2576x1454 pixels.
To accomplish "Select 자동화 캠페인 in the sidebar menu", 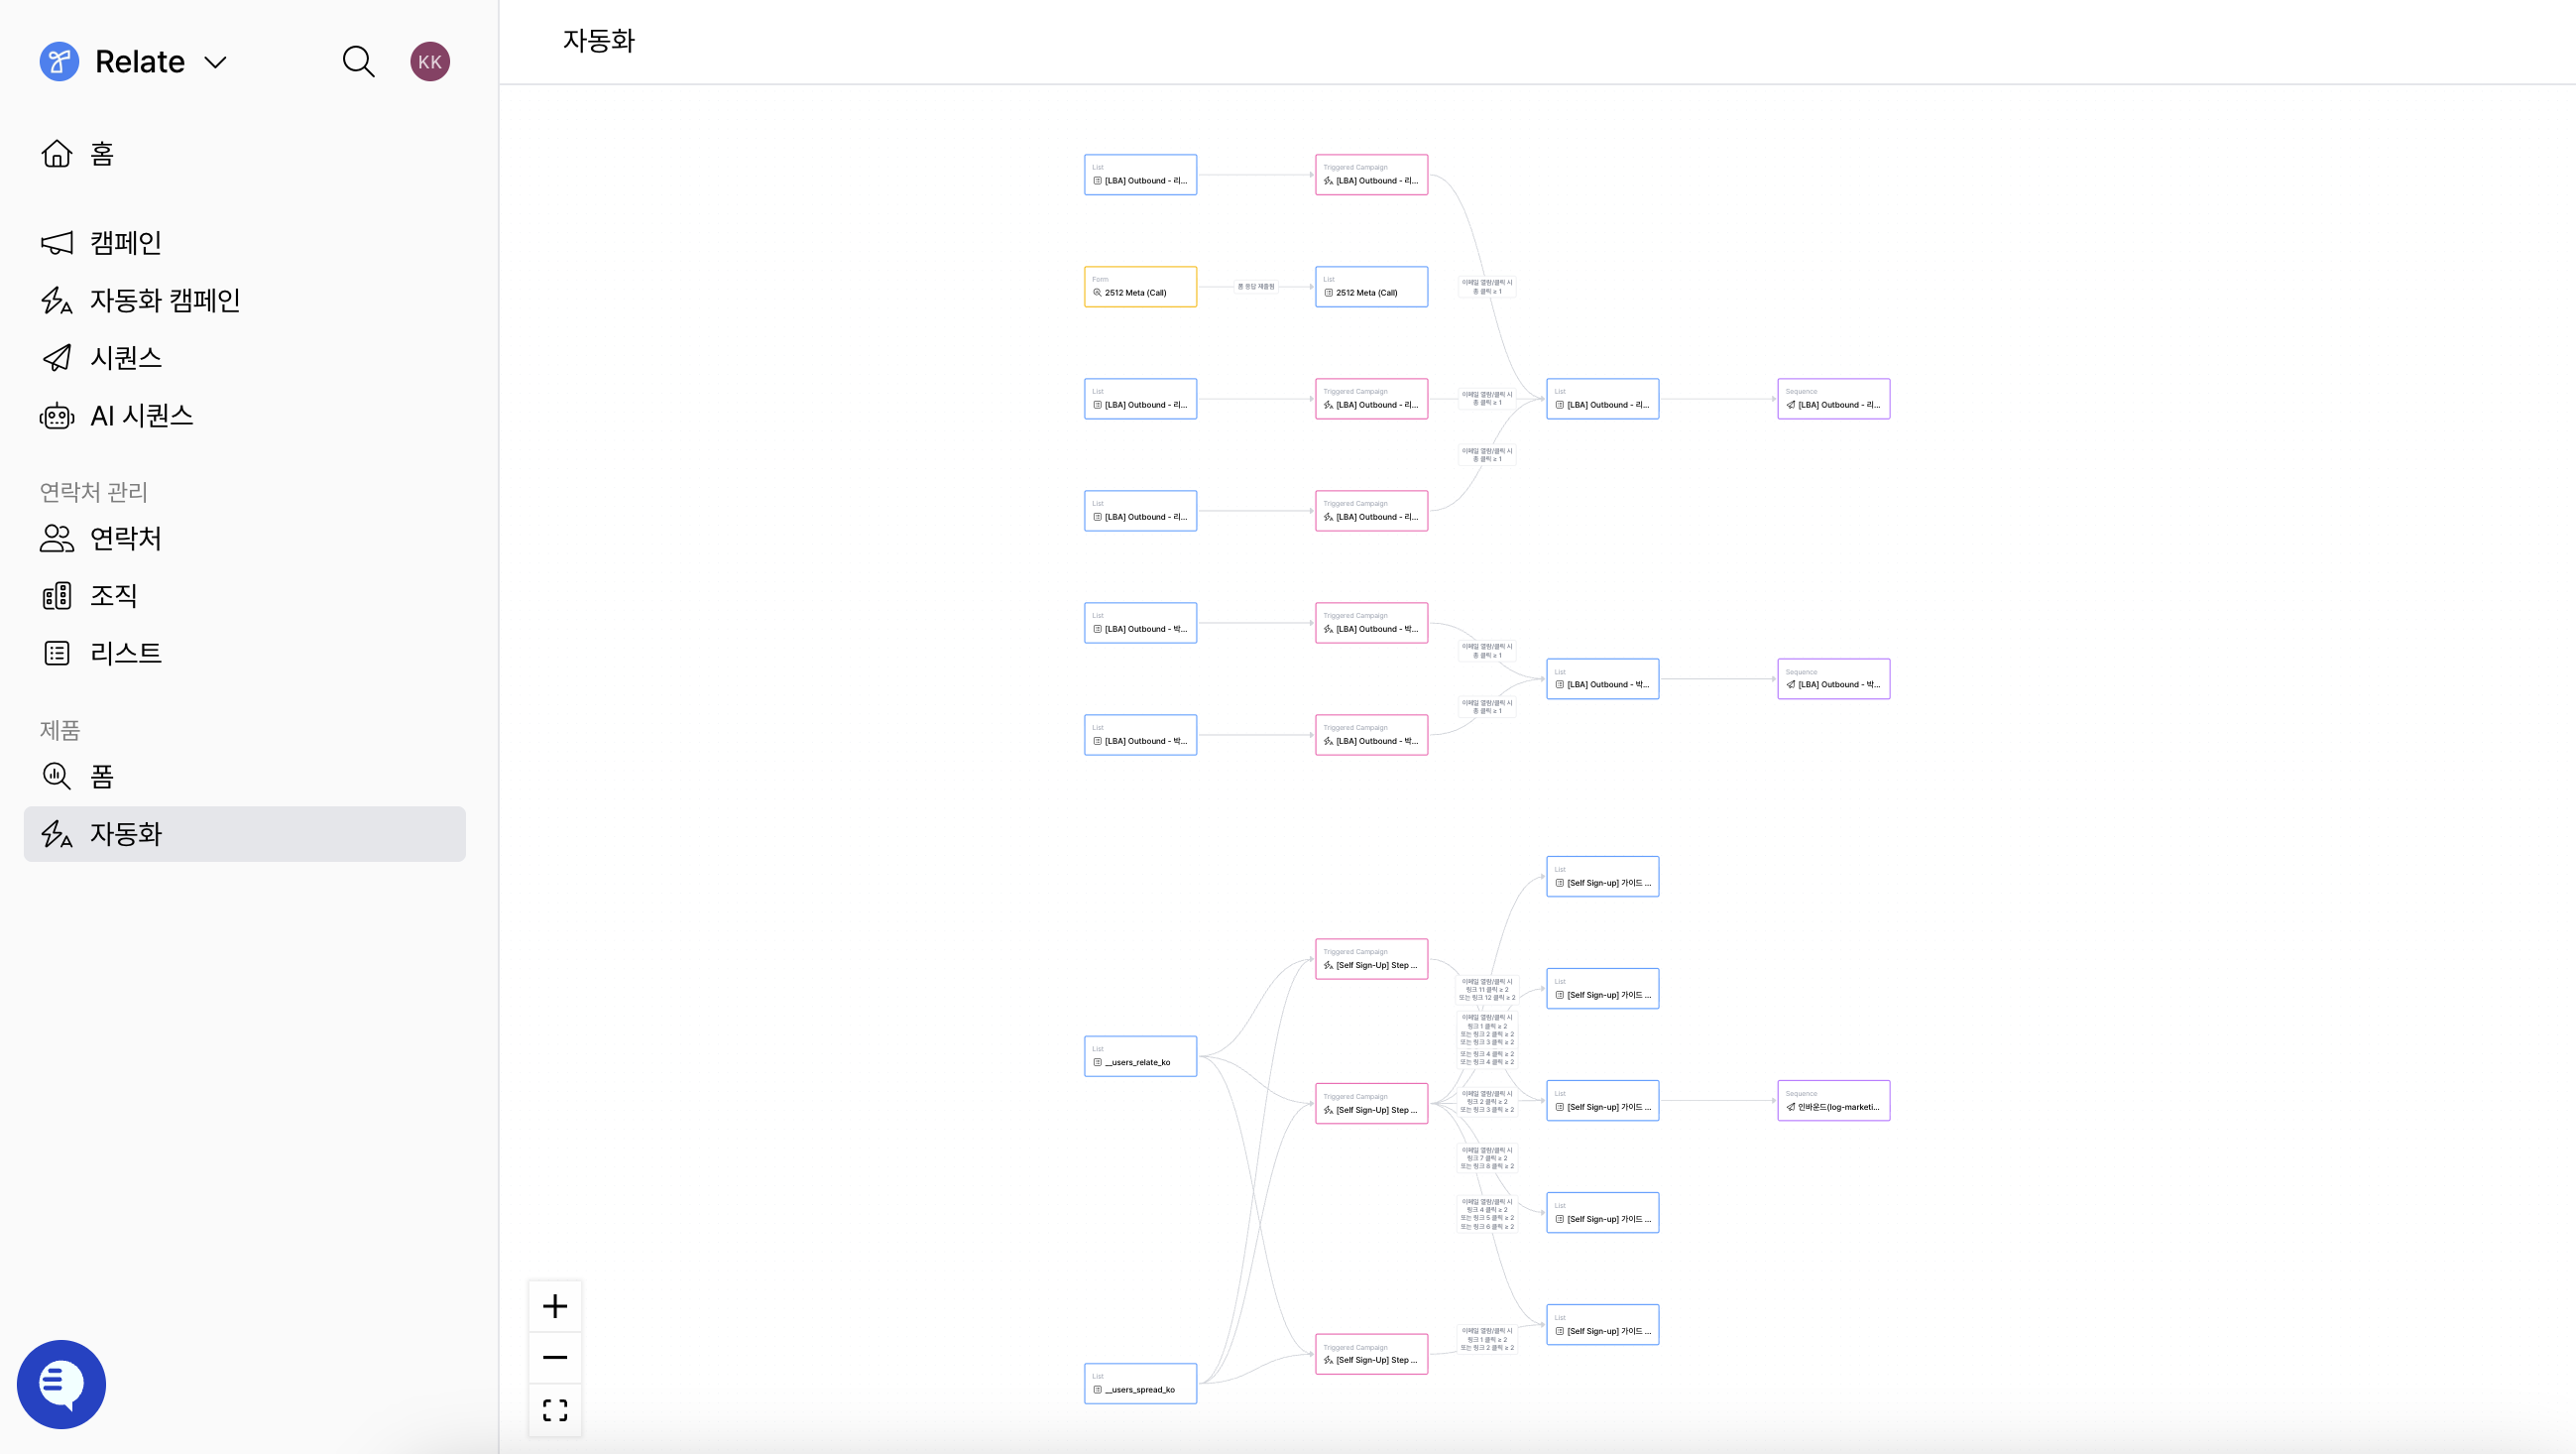I will pos(164,300).
